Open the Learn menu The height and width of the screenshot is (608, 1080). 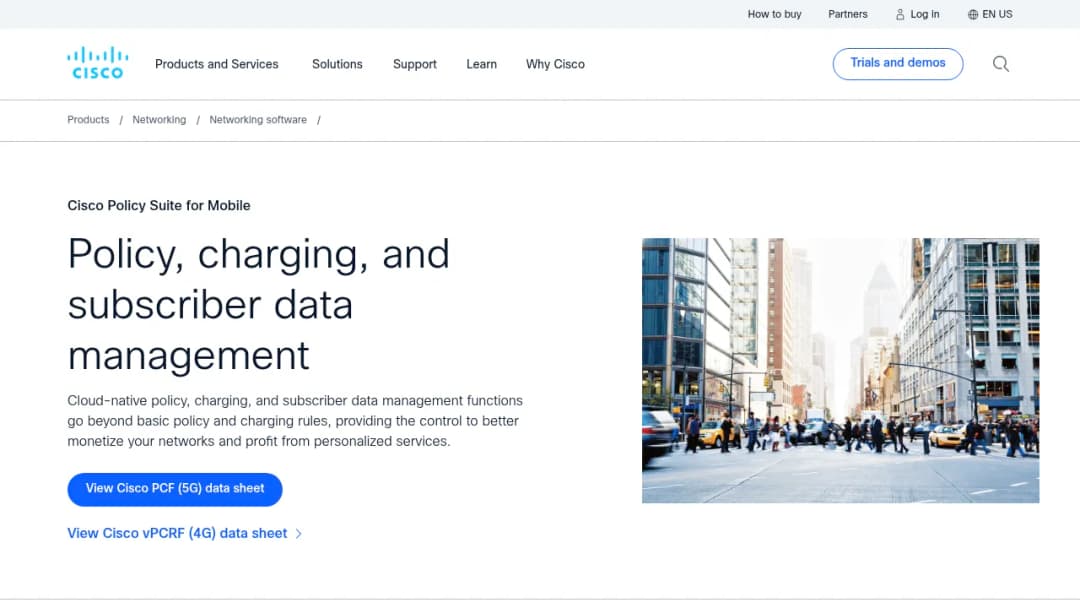tap(481, 64)
